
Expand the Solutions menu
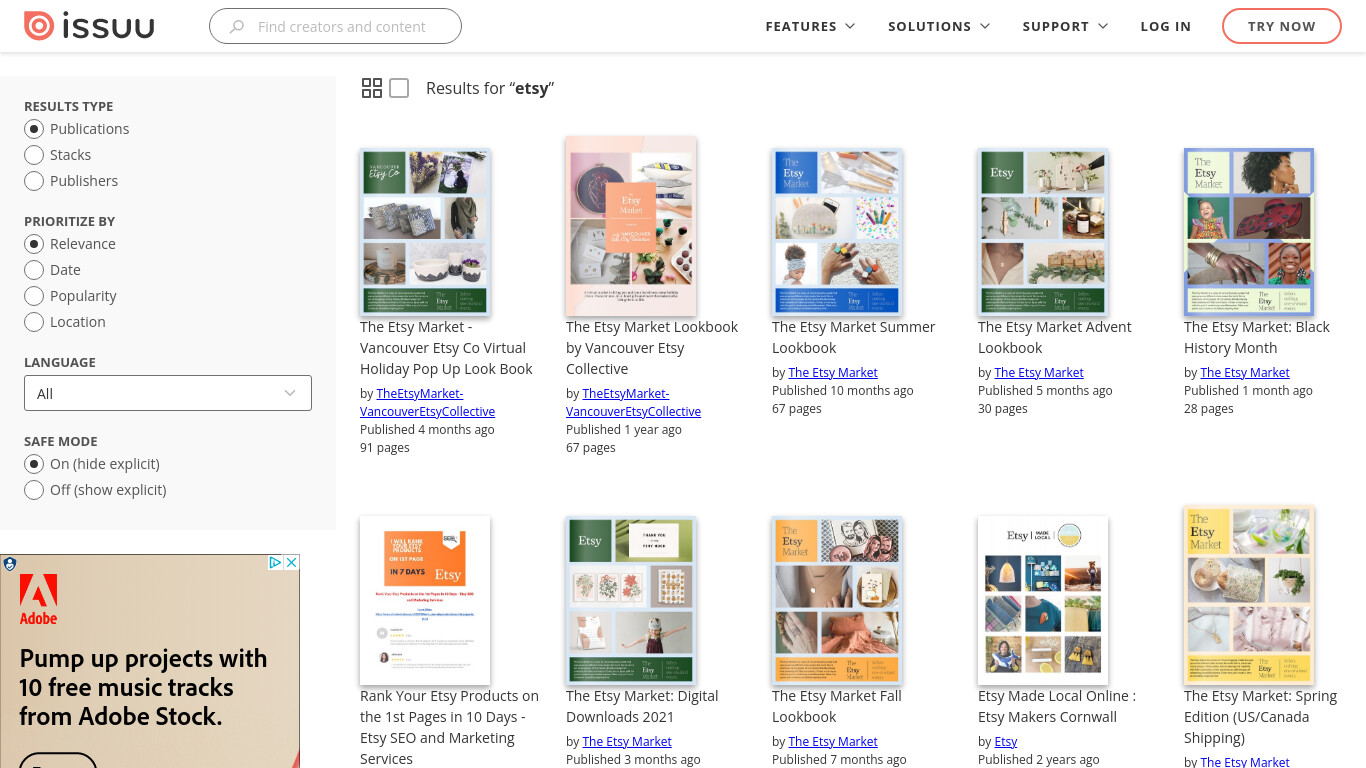(939, 27)
